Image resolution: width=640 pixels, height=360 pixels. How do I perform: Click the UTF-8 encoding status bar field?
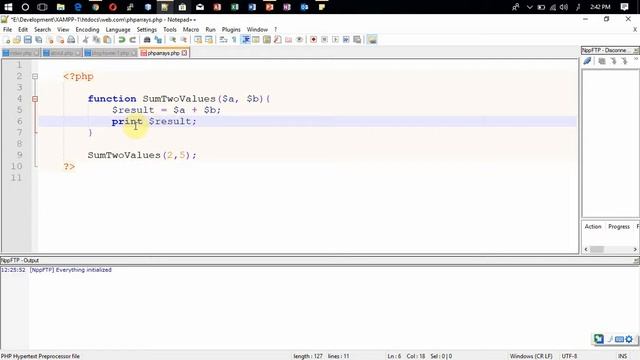pos(569,356)
